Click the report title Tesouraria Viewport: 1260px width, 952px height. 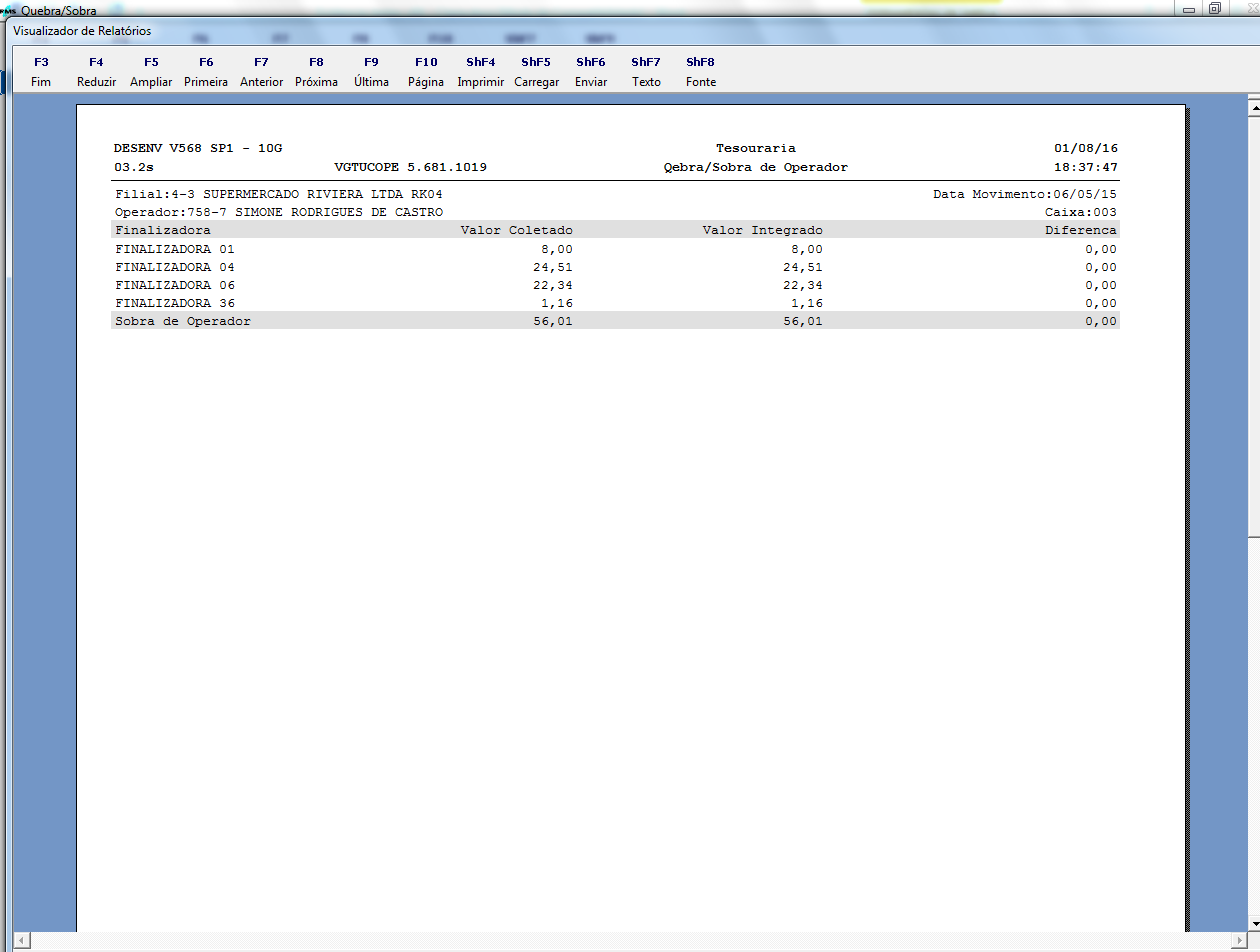click(x=756, y=148)
